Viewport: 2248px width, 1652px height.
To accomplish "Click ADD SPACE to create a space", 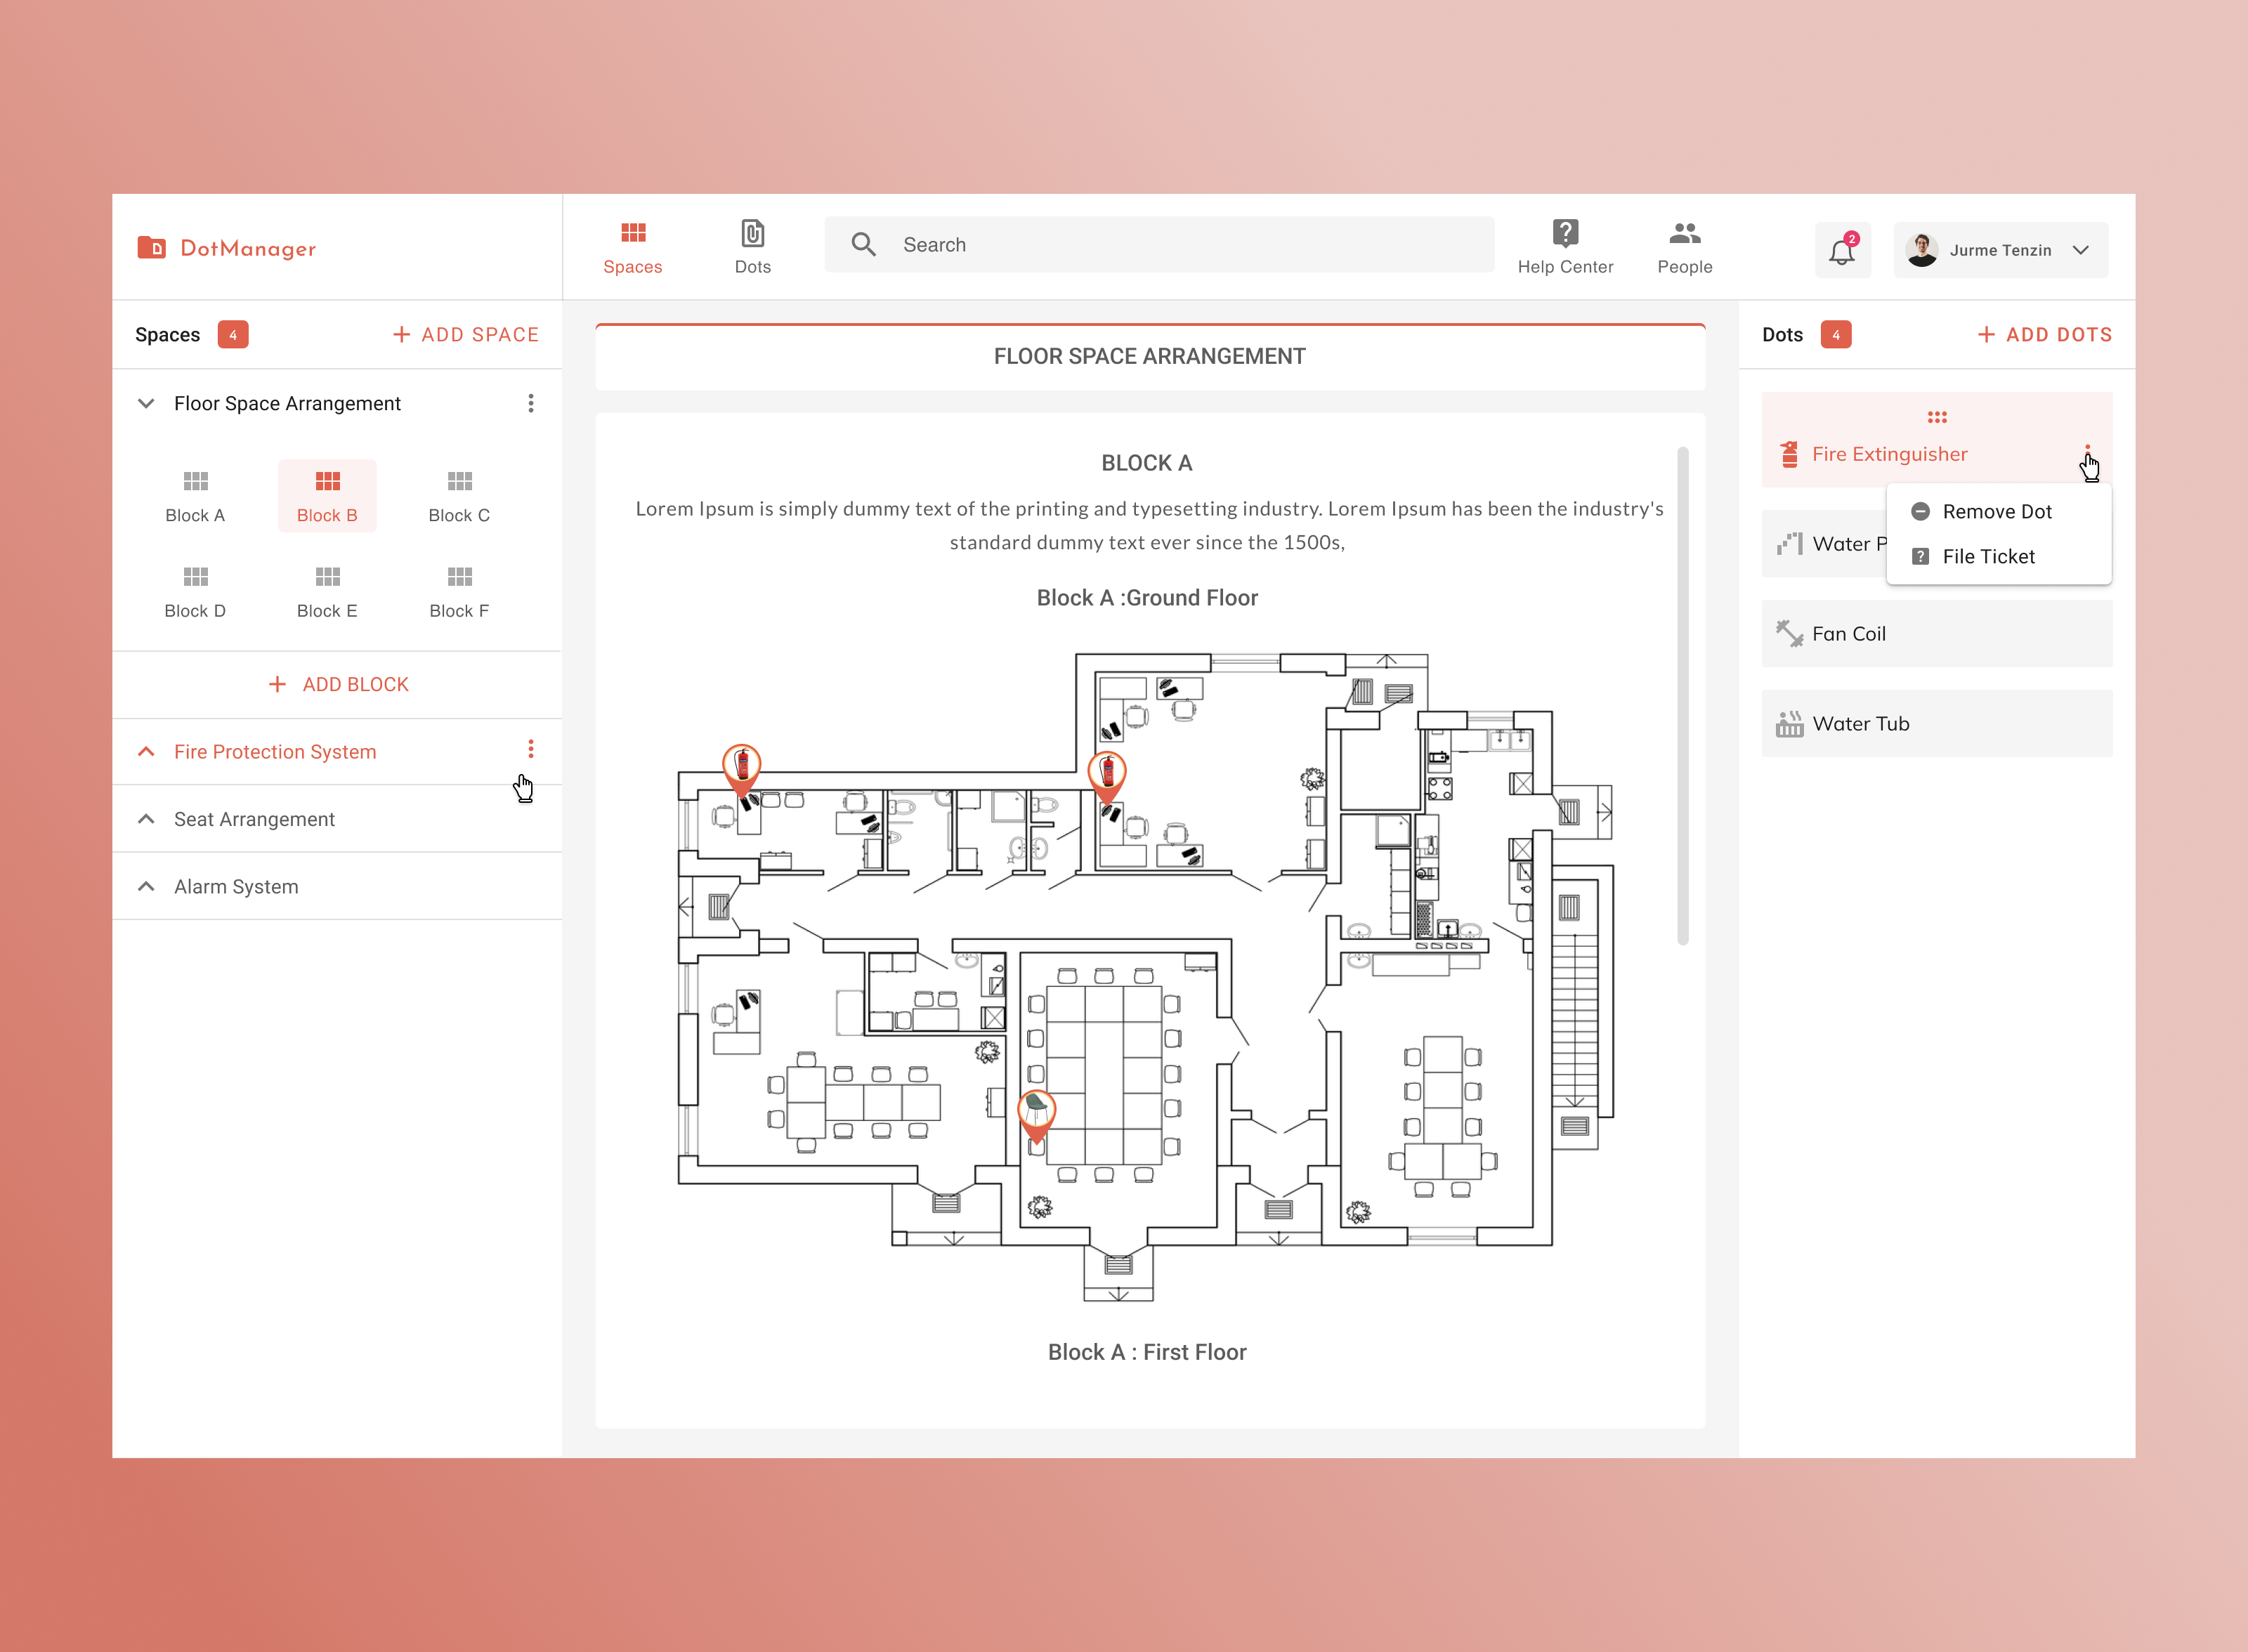I will tap(464, 334).
